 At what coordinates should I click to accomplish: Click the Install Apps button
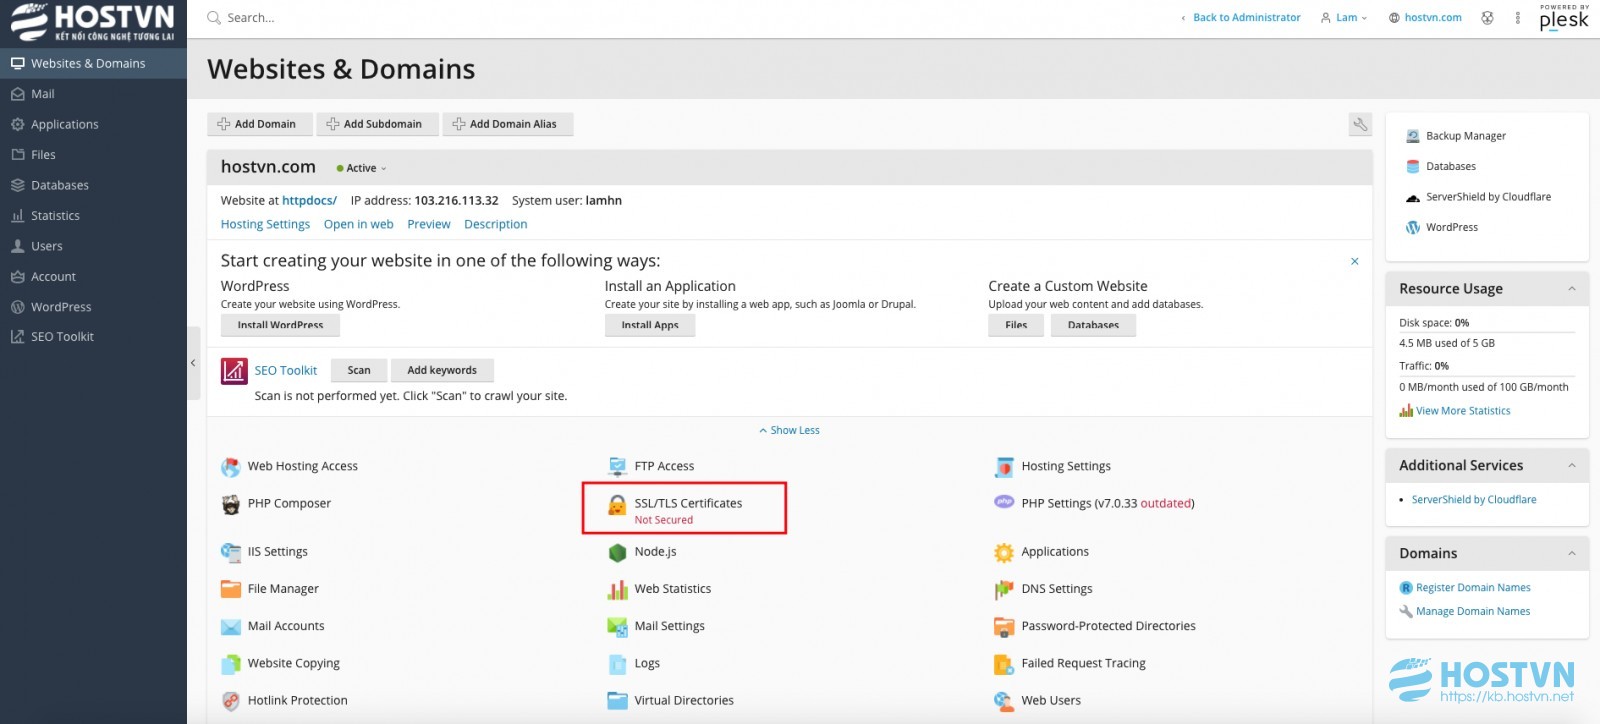click(650, 325)
